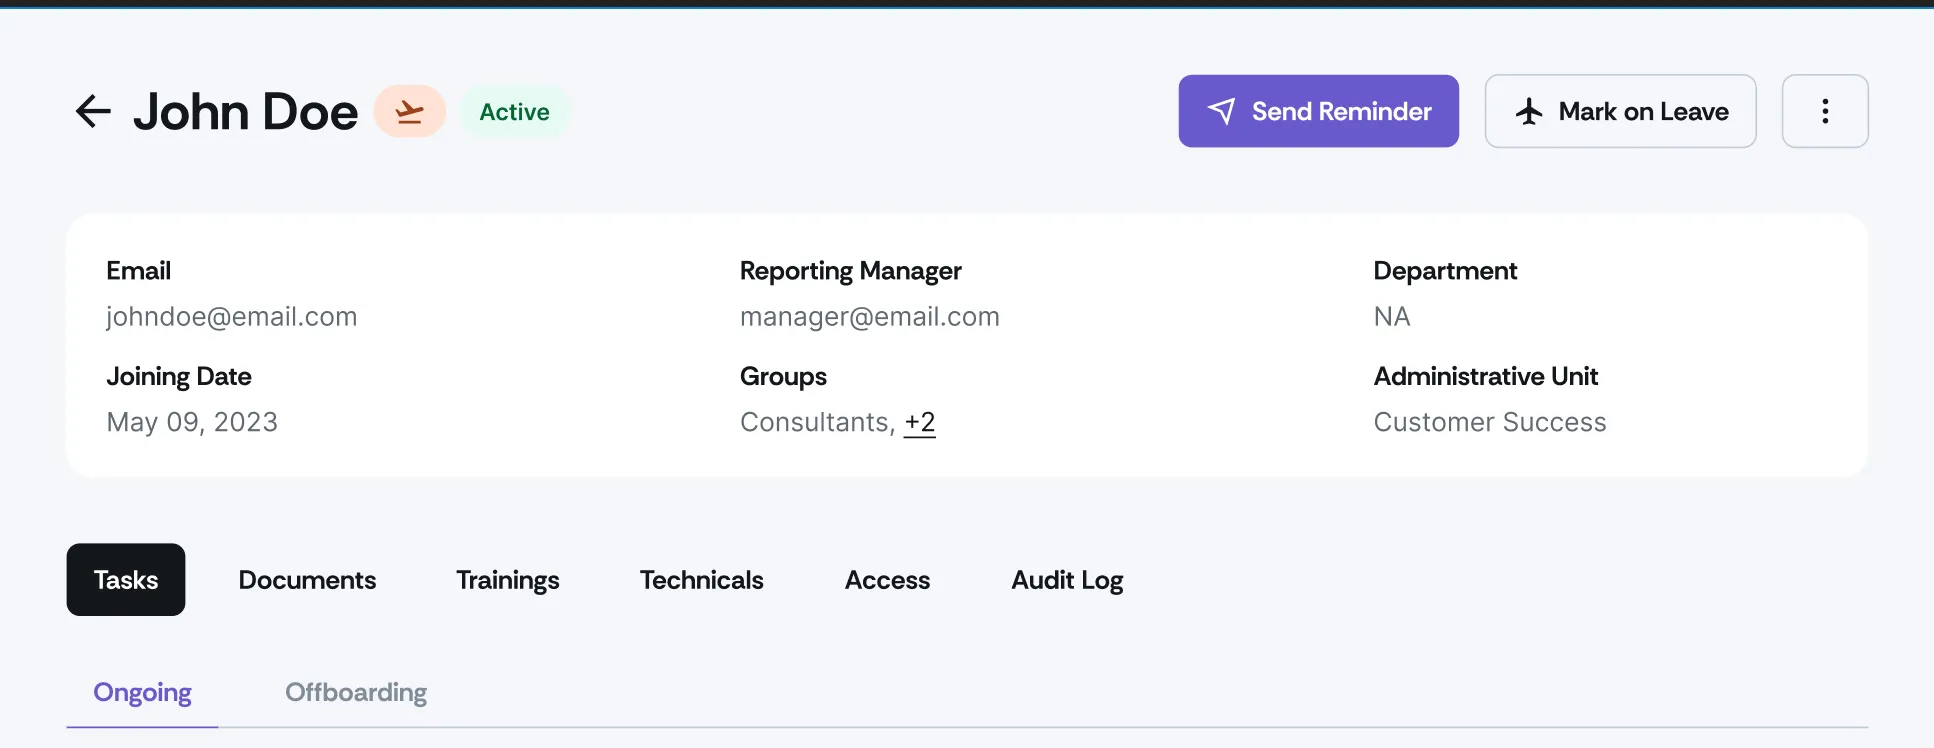The image size is (1934, 748).
Task: Open the Trainings tab
Action: [x=508, y=580]
